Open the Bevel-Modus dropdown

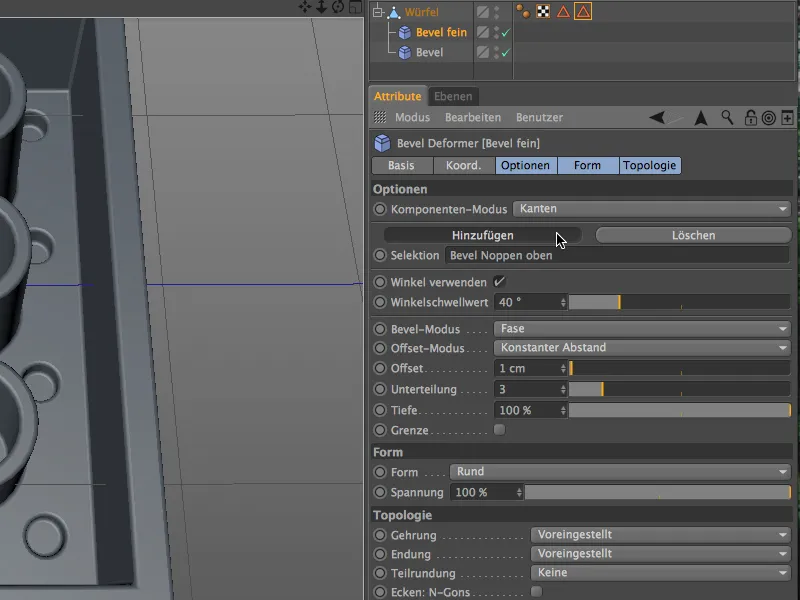tap(642, 329)
